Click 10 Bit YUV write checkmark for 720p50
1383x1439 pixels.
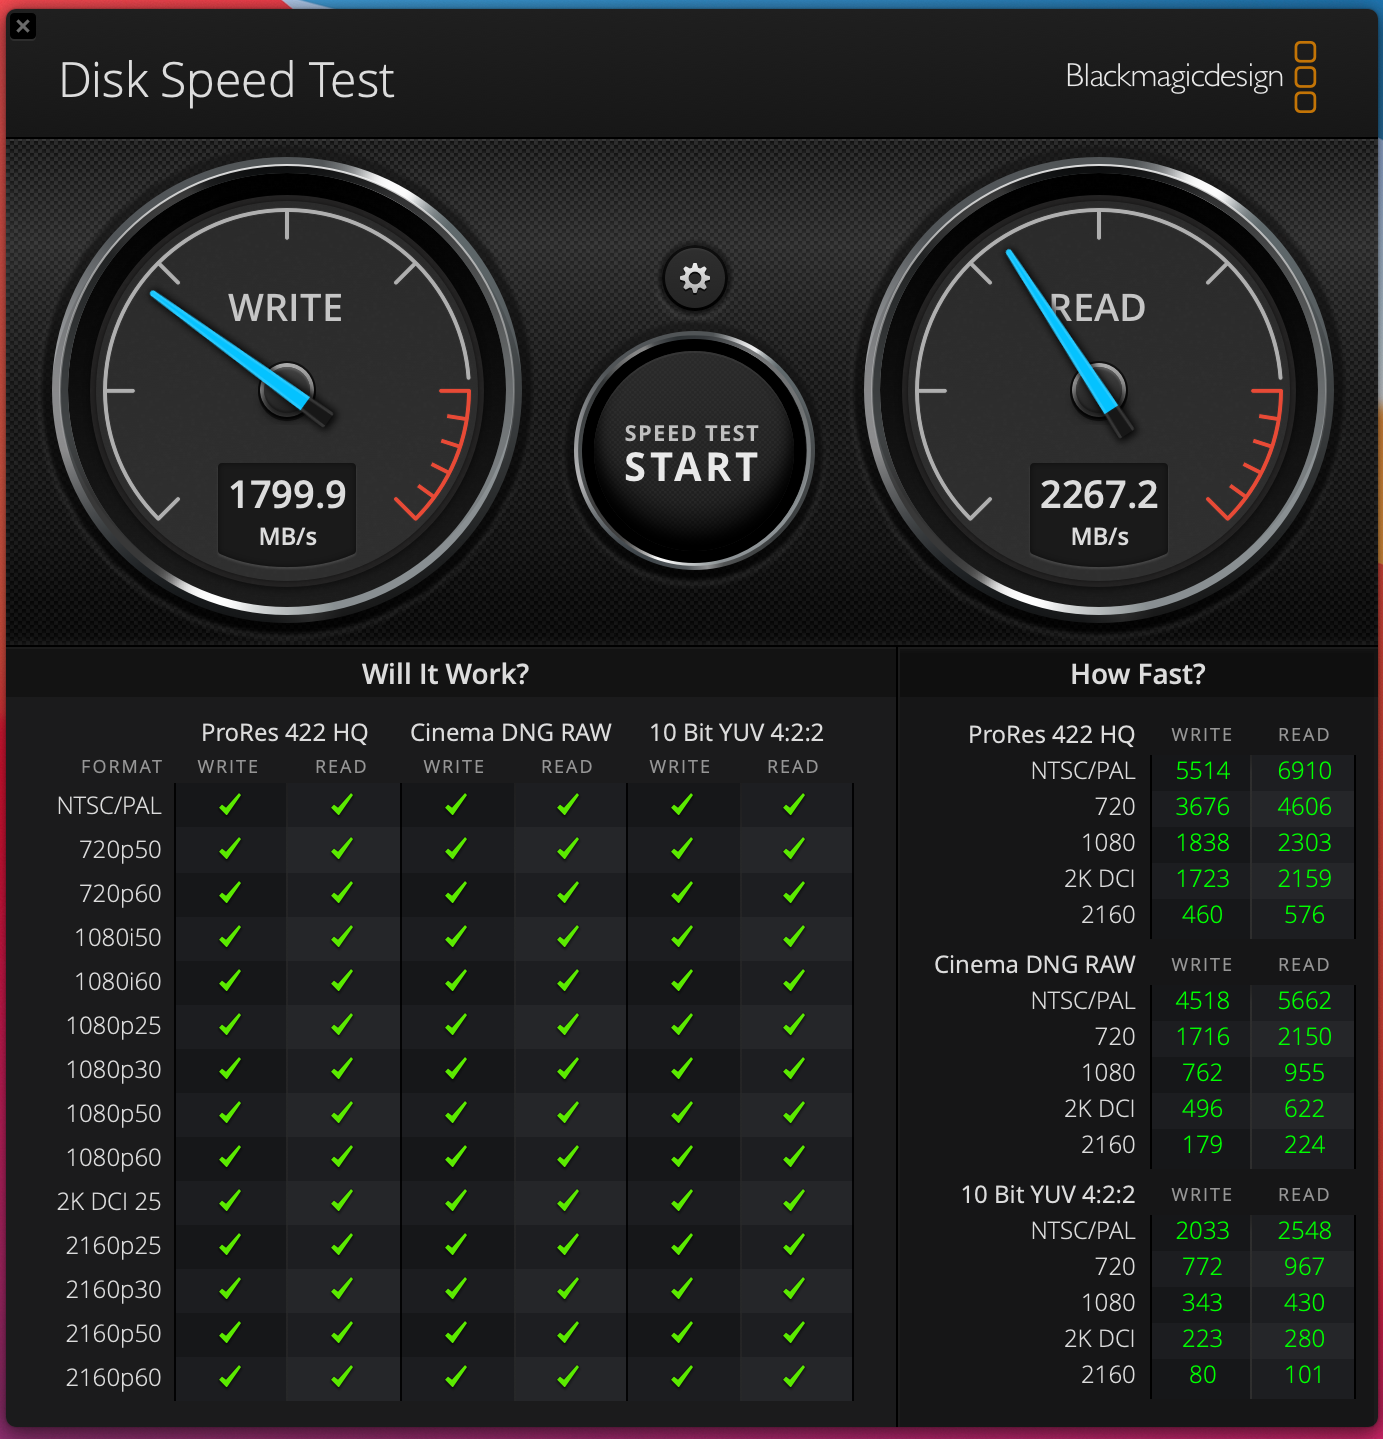pyautogui.click(x=682, y=849)
